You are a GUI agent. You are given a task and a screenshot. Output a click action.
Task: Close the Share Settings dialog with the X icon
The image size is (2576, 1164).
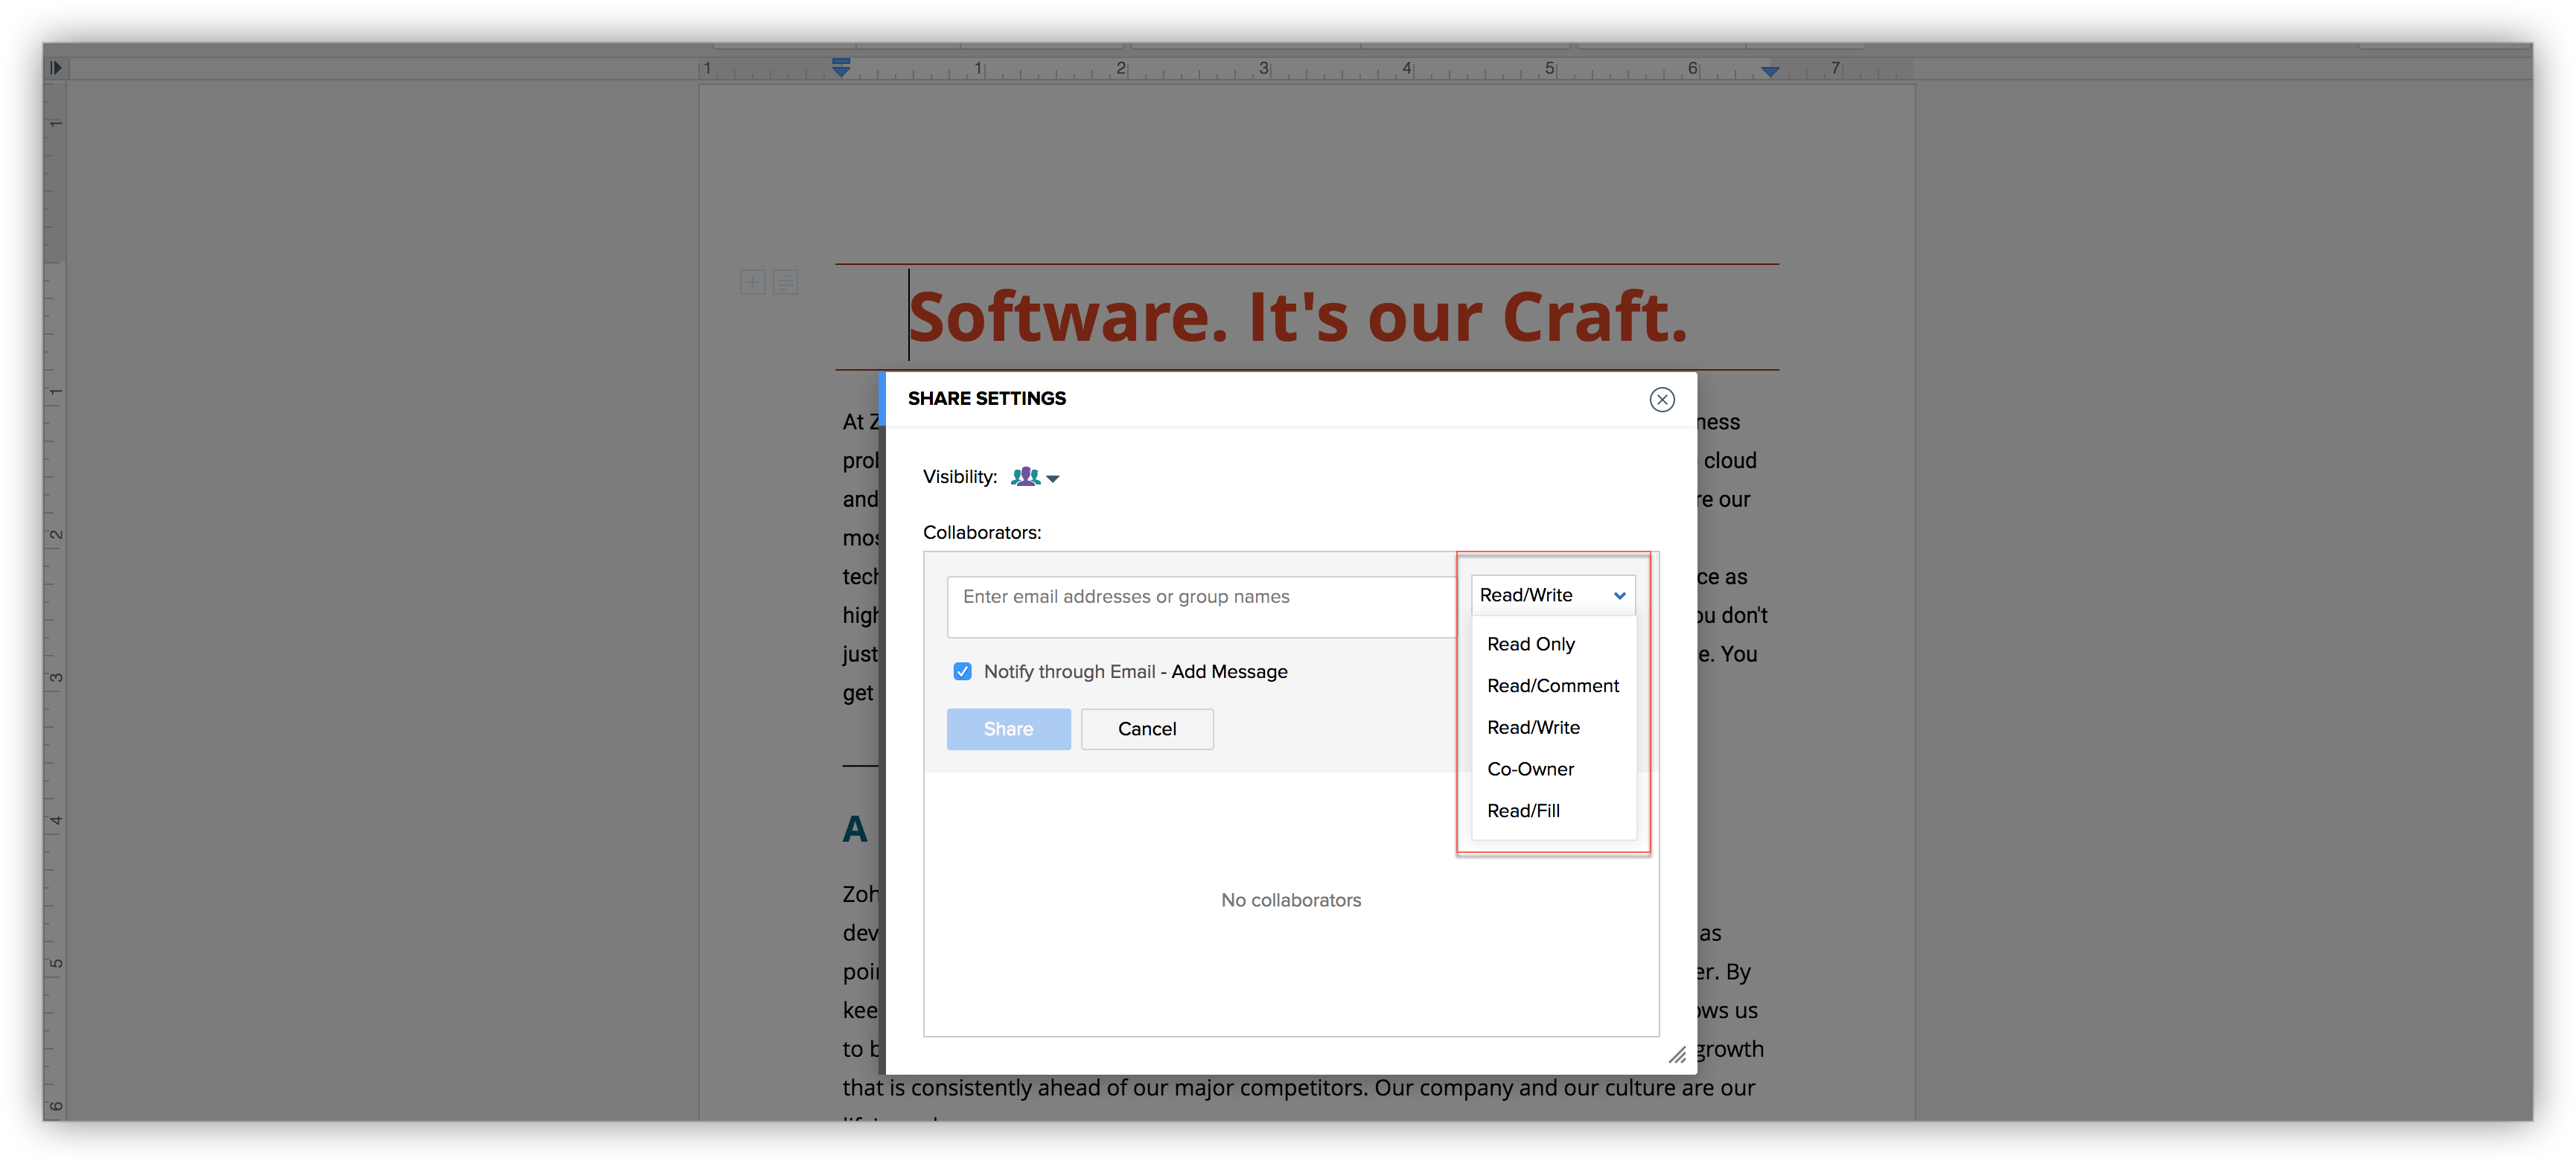(1662, 399)
